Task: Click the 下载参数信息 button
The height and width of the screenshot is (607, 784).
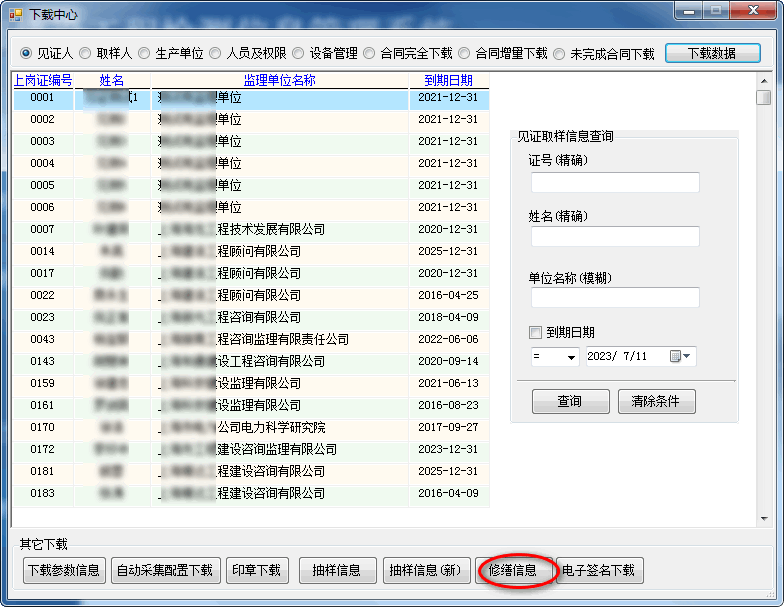Action: pos(64,570)
